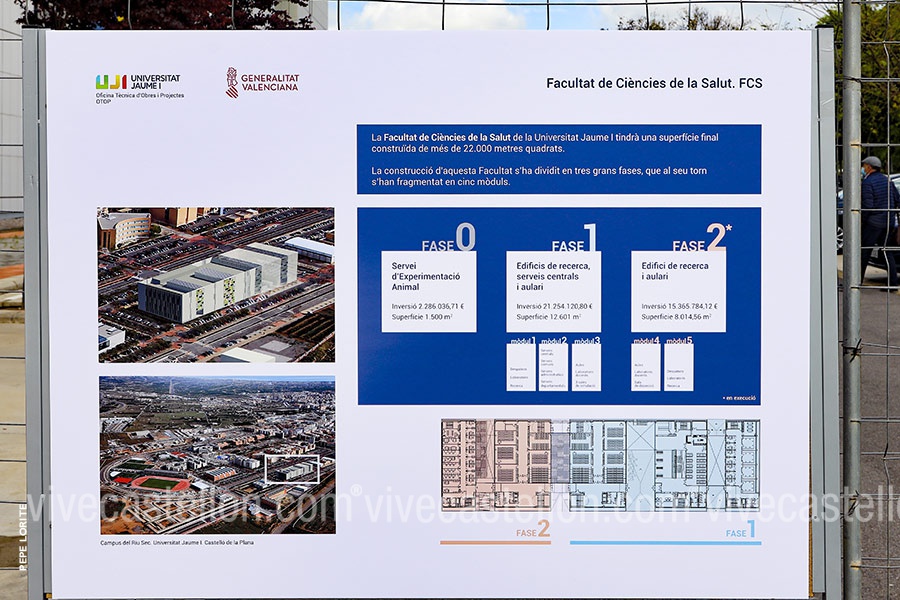This screenshot has height=600, width=900.
Task: Click the orange 'FASE 2' legend label
Action: click(x=533, y=530)
